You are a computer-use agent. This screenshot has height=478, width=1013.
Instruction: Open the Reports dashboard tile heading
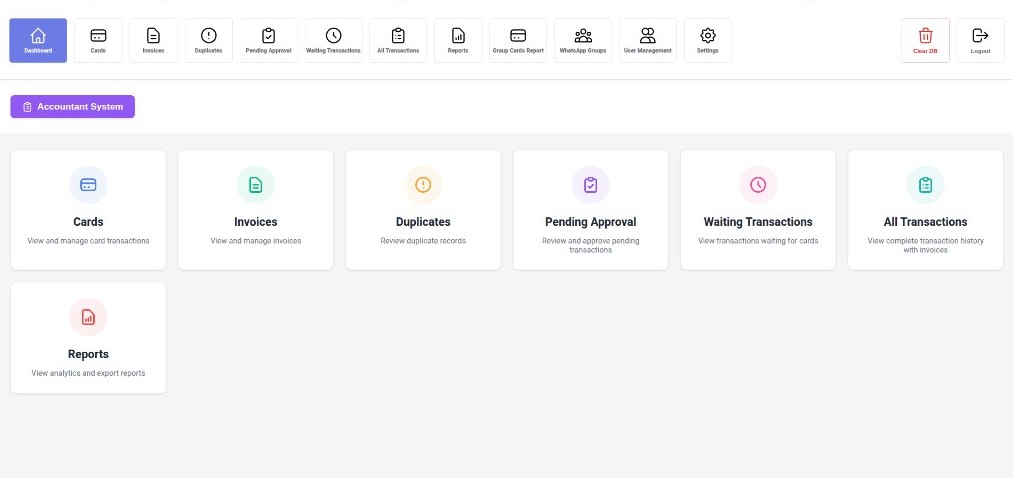(89, 355)
